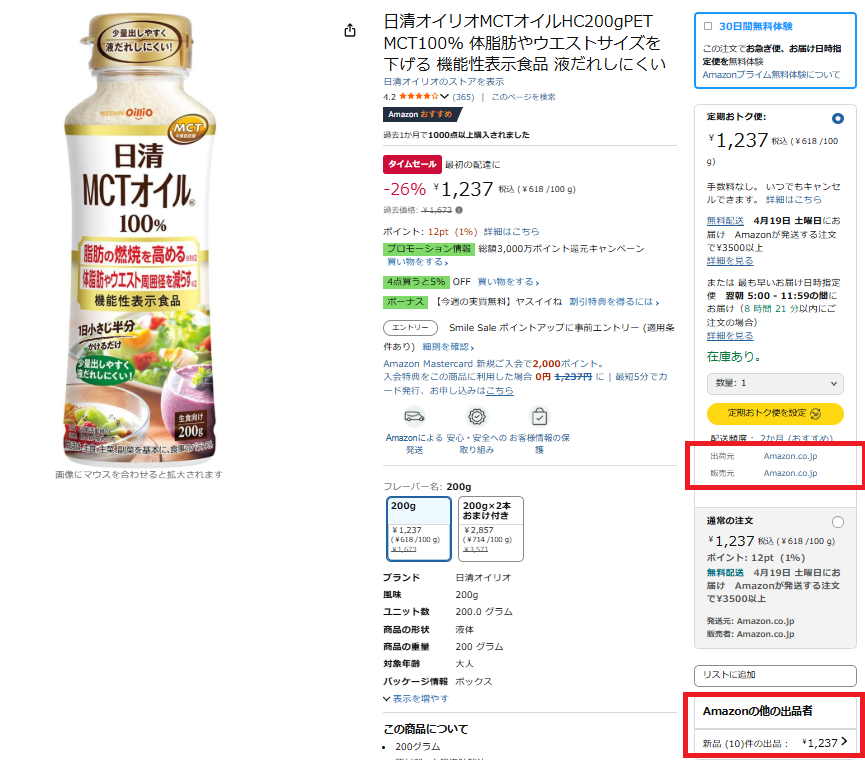Click the MCT oil bottle product image
865x760 pixels.
[140, 238]
